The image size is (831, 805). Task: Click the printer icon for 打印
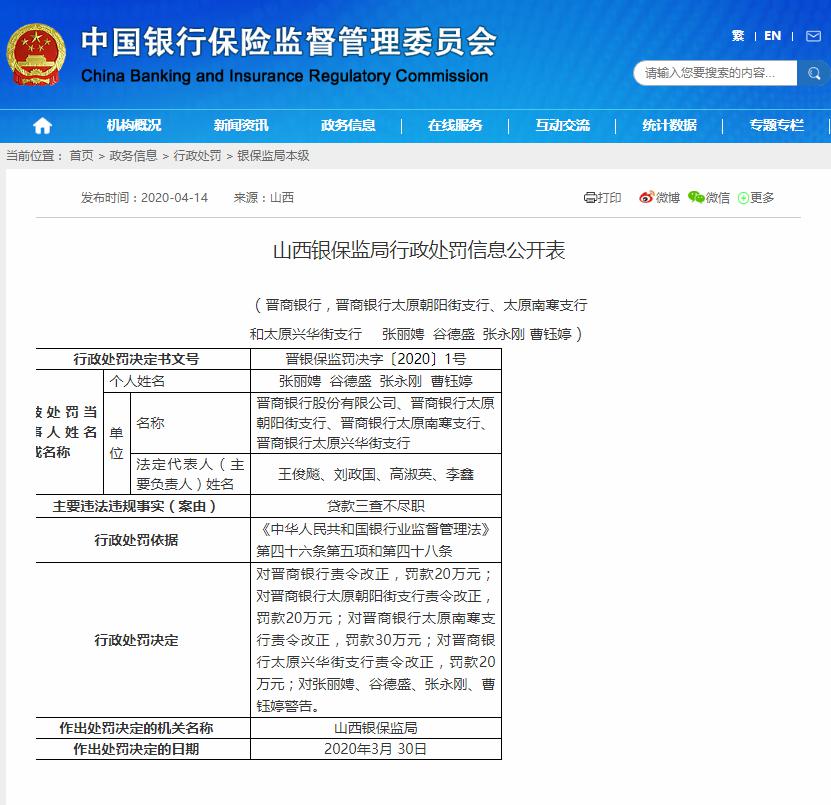tap(590, 198)
